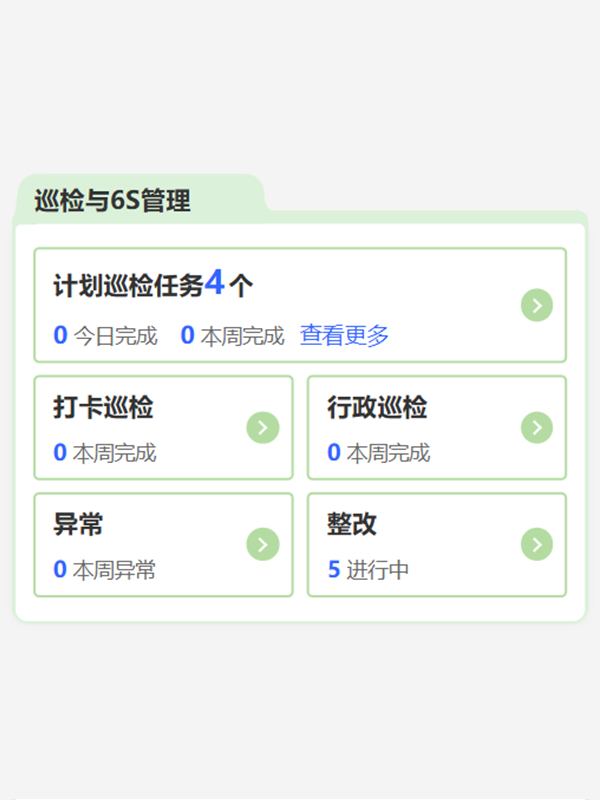This screenshot has height=800, width=600.
Task: Click the 计划巡检任务 title text
Action: [128, 286]
